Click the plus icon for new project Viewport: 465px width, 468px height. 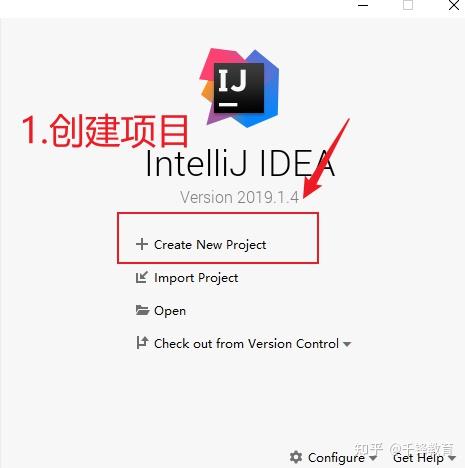pyautogui.click(x=142, y=244)
